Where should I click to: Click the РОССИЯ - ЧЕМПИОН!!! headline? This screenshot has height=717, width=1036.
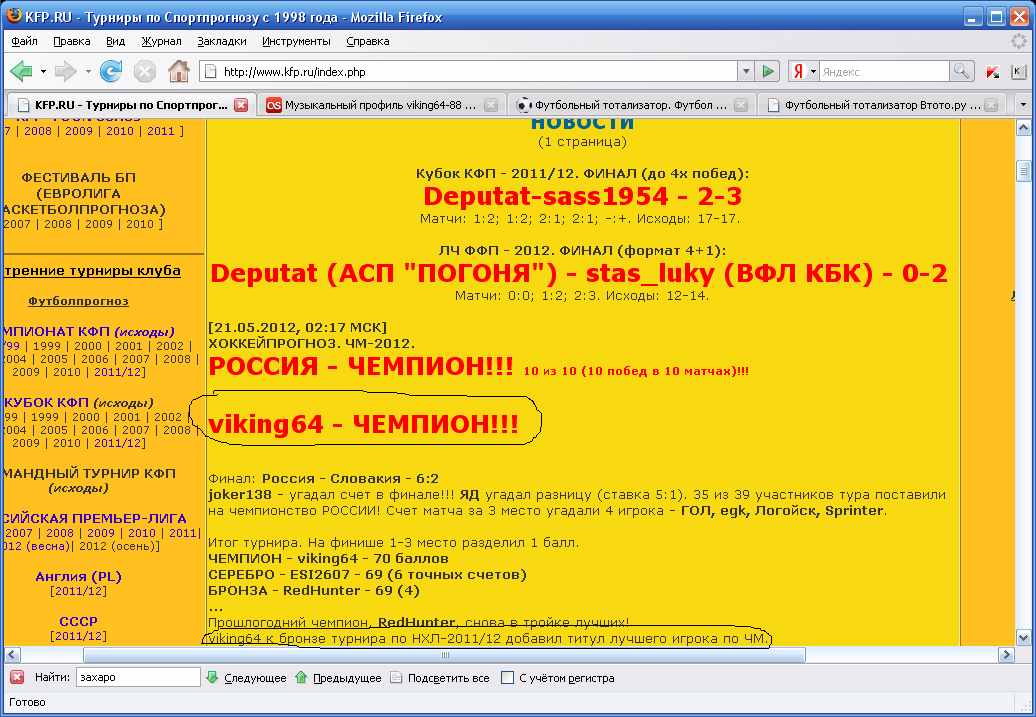click(361, 366)
